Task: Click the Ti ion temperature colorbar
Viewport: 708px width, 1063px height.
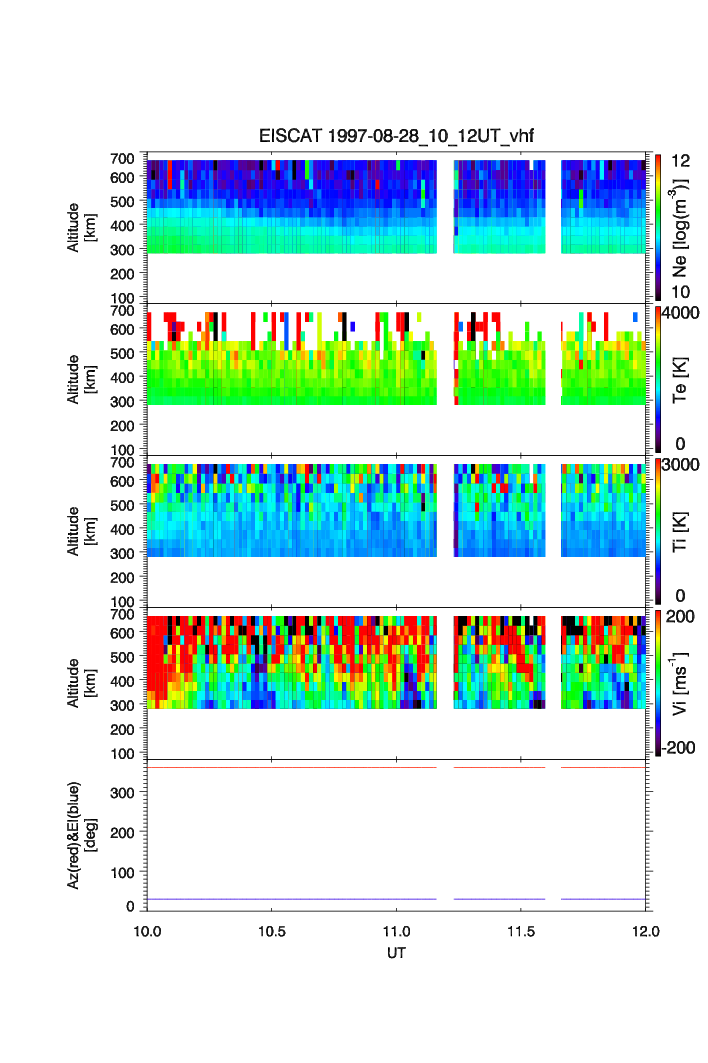Action: click(x=658, y=532)
